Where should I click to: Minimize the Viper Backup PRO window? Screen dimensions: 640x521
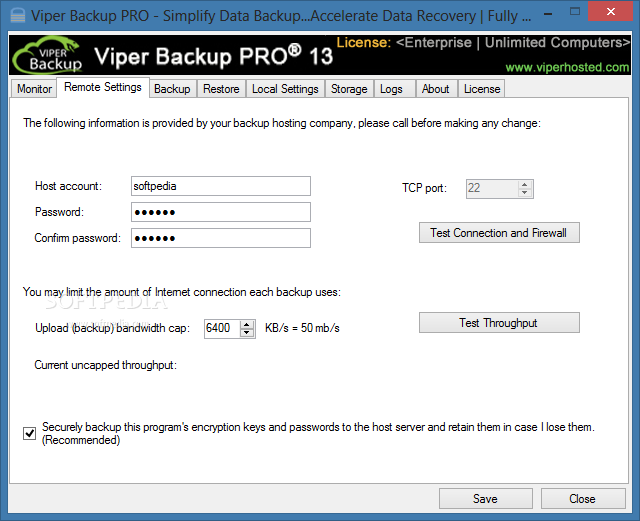coord(548,15)
